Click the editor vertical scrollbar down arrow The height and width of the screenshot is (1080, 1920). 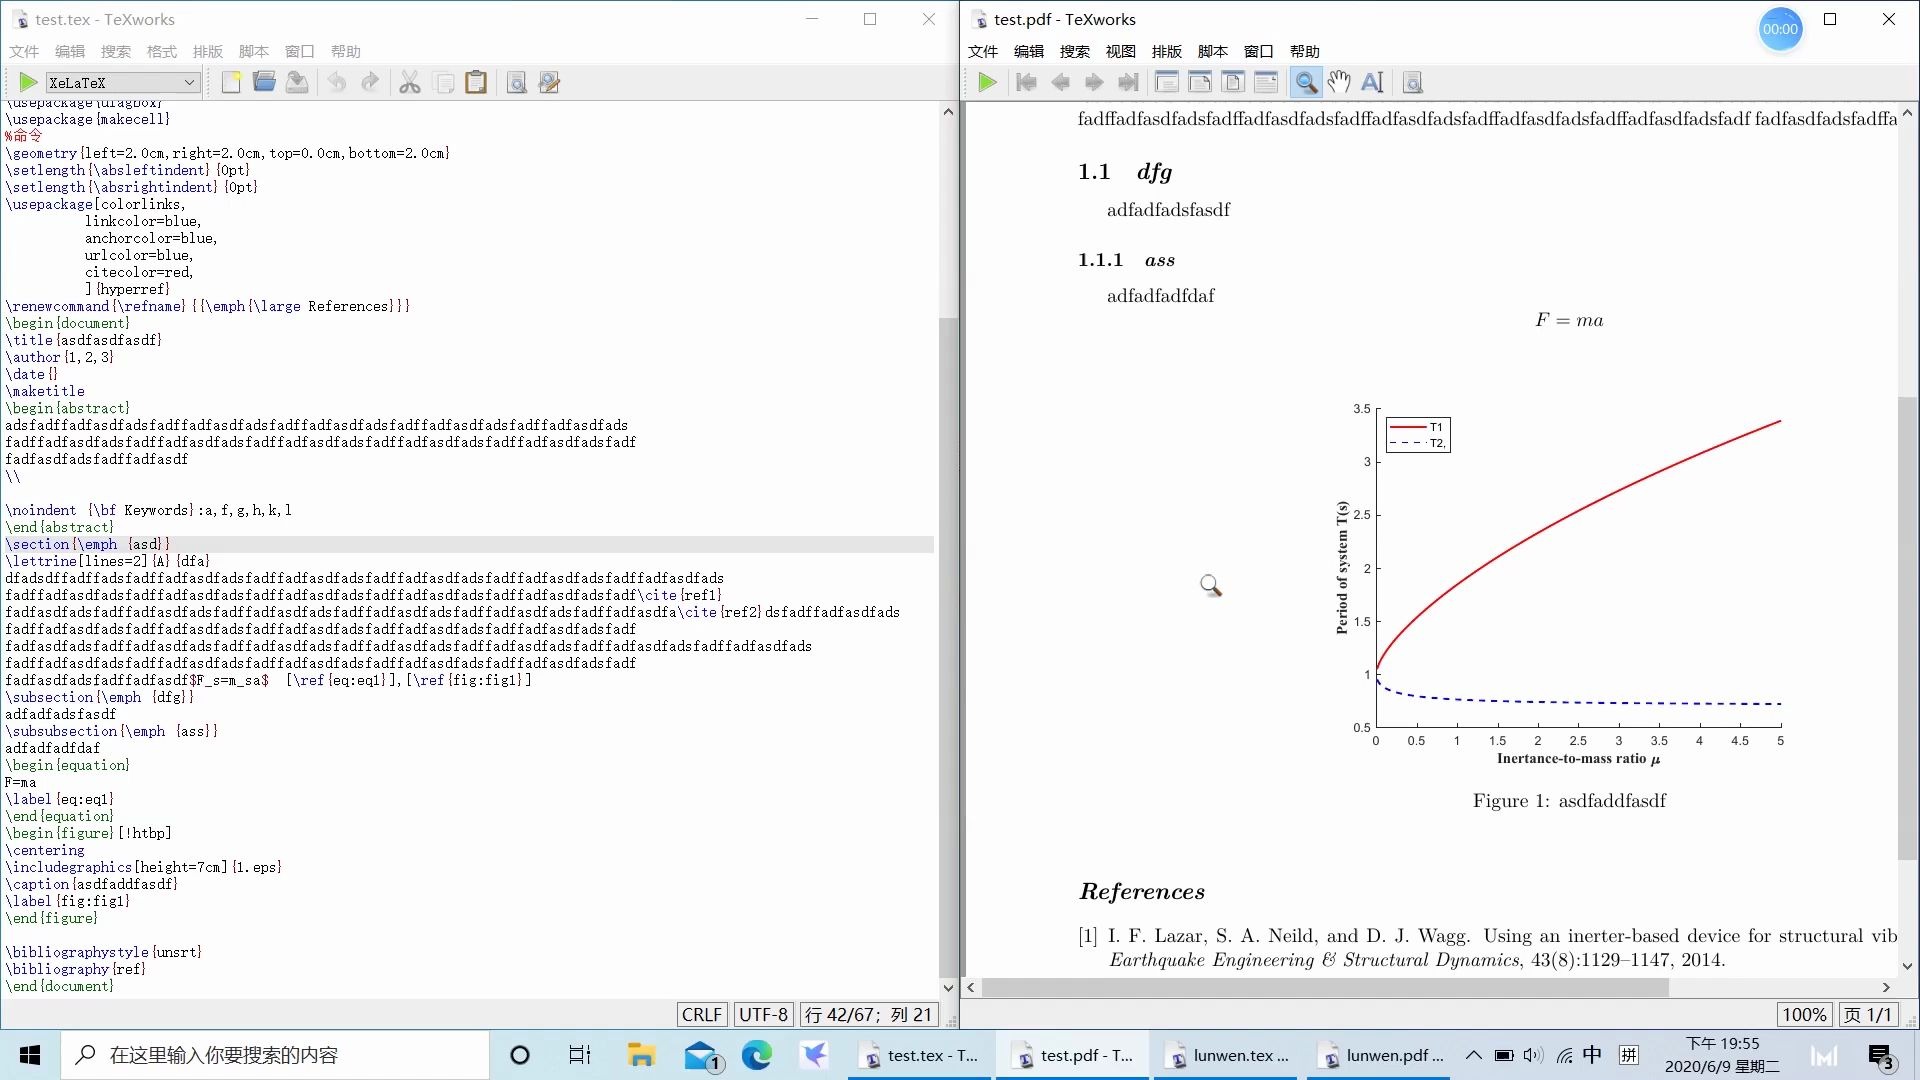coord(948,988)
